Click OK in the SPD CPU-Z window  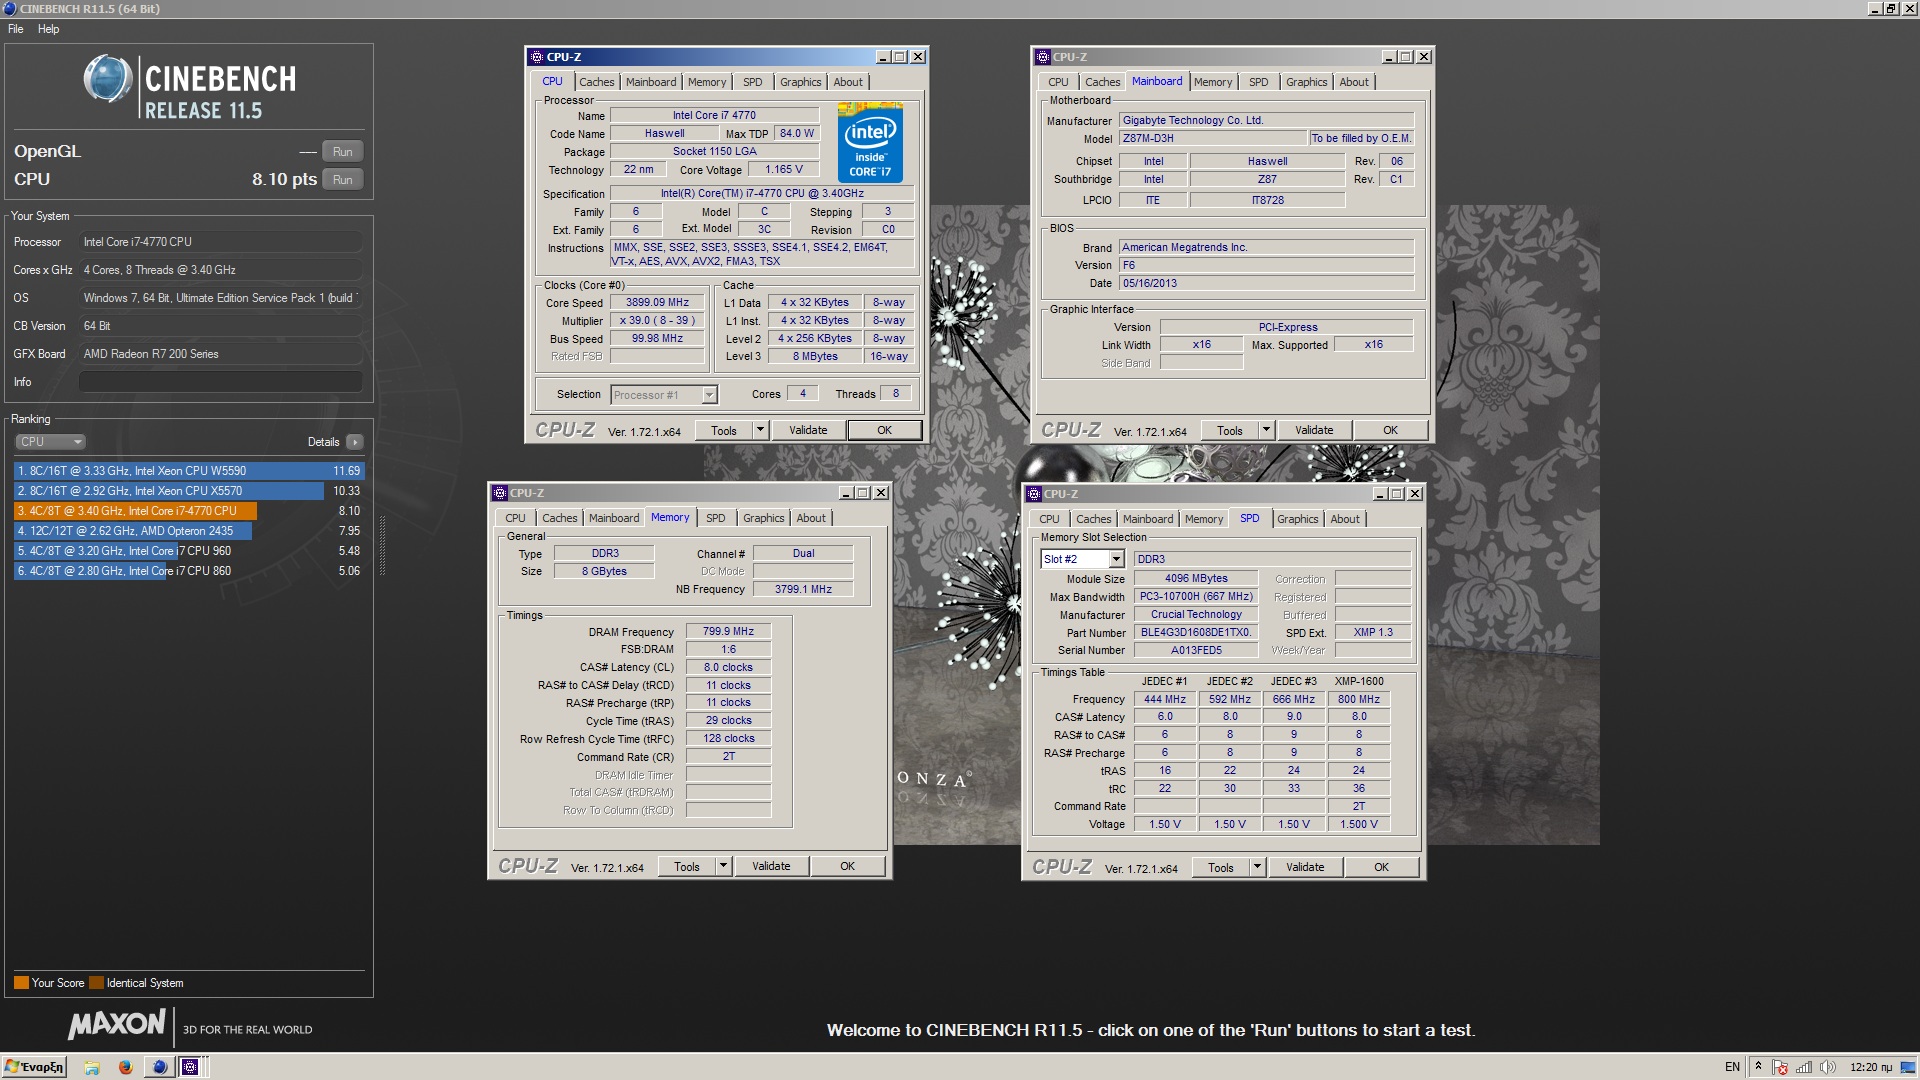tap(1381, 867)
